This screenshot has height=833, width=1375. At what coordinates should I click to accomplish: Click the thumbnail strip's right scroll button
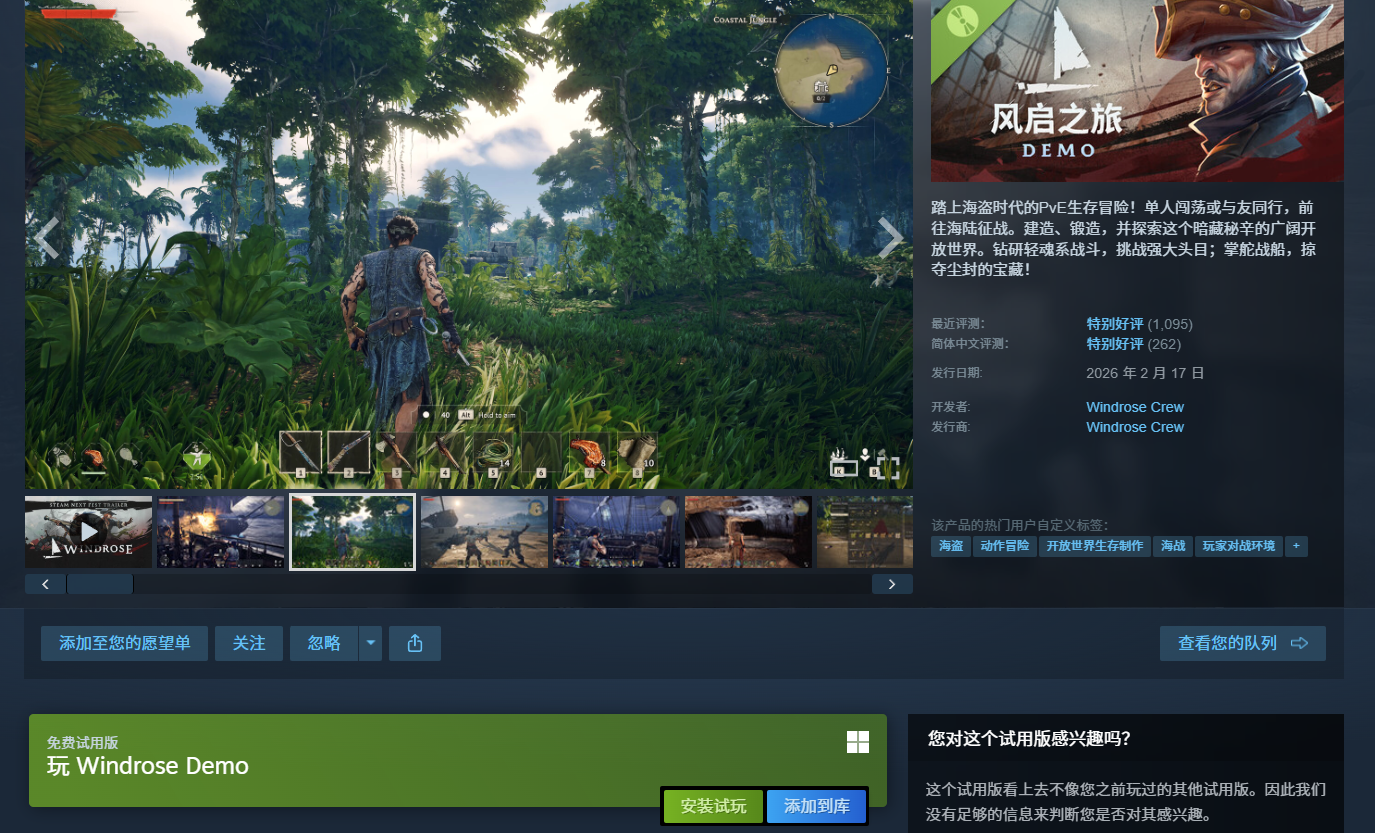(x=892, y=584)
